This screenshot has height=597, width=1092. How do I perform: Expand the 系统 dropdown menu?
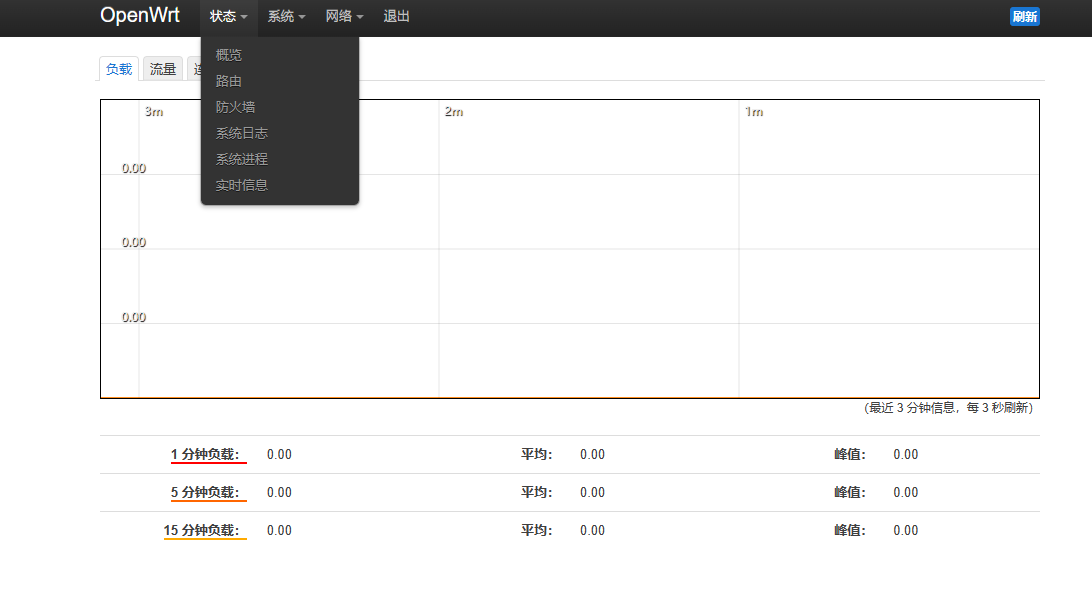tap(286, 16)
